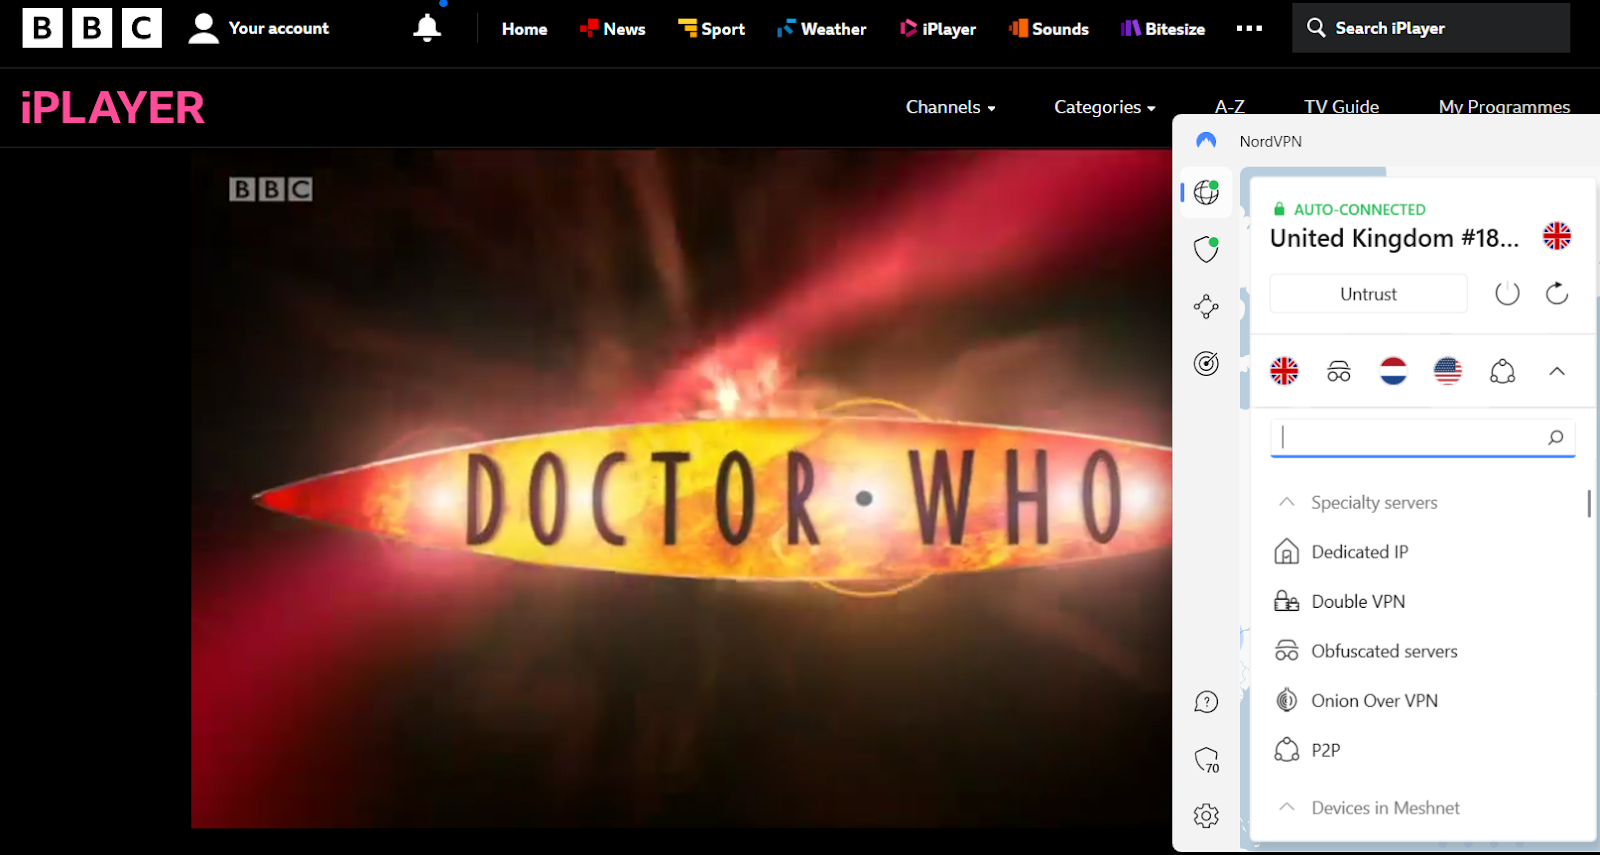Expand the more menu three dots
The height and width of the screenshot is (855, 1600).
1249,28
